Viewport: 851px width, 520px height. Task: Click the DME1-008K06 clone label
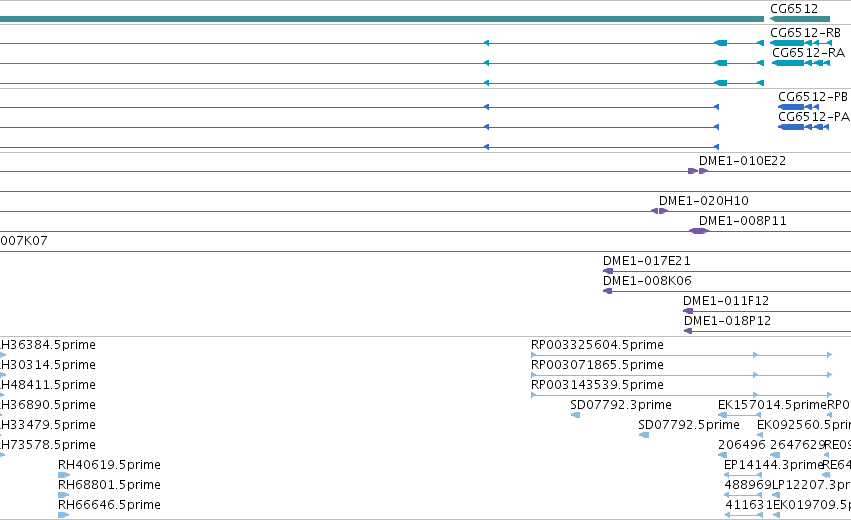647,281
